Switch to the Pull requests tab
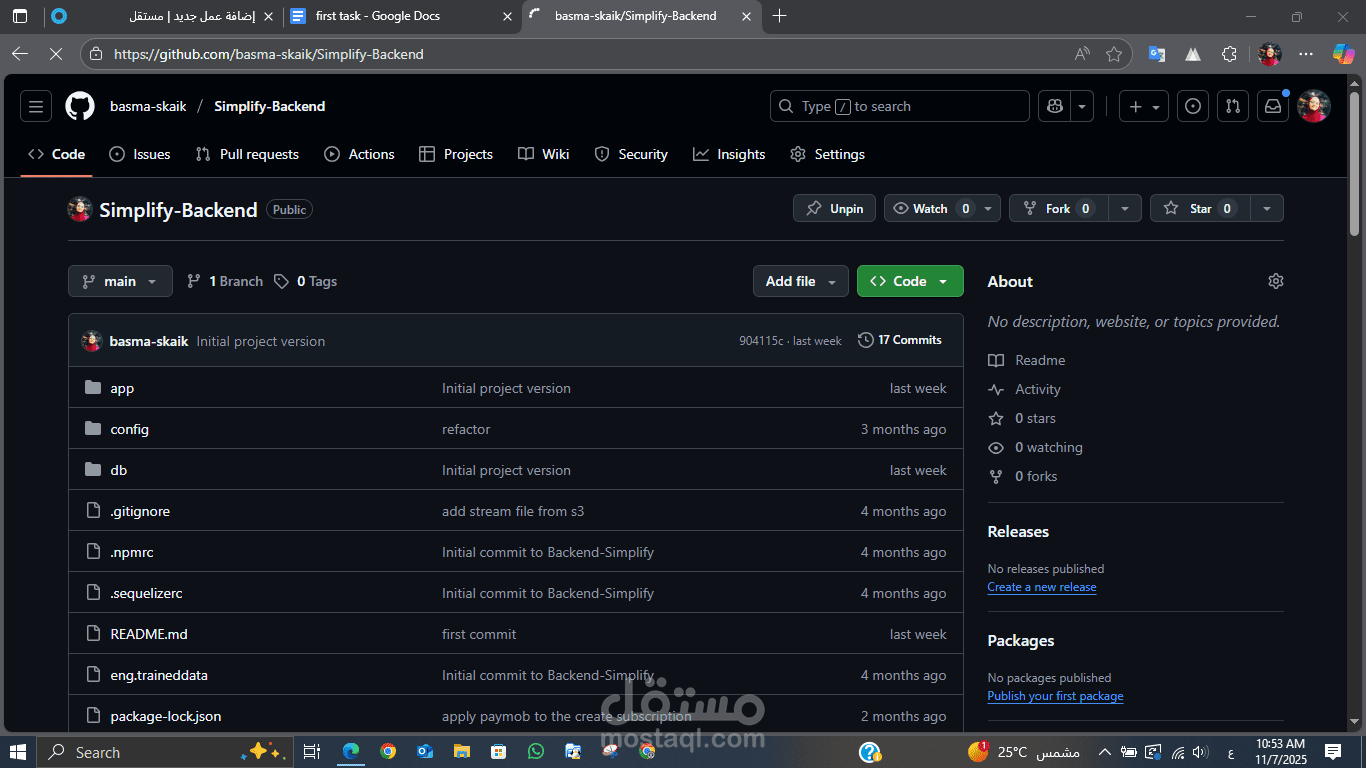 coord(247,154)
